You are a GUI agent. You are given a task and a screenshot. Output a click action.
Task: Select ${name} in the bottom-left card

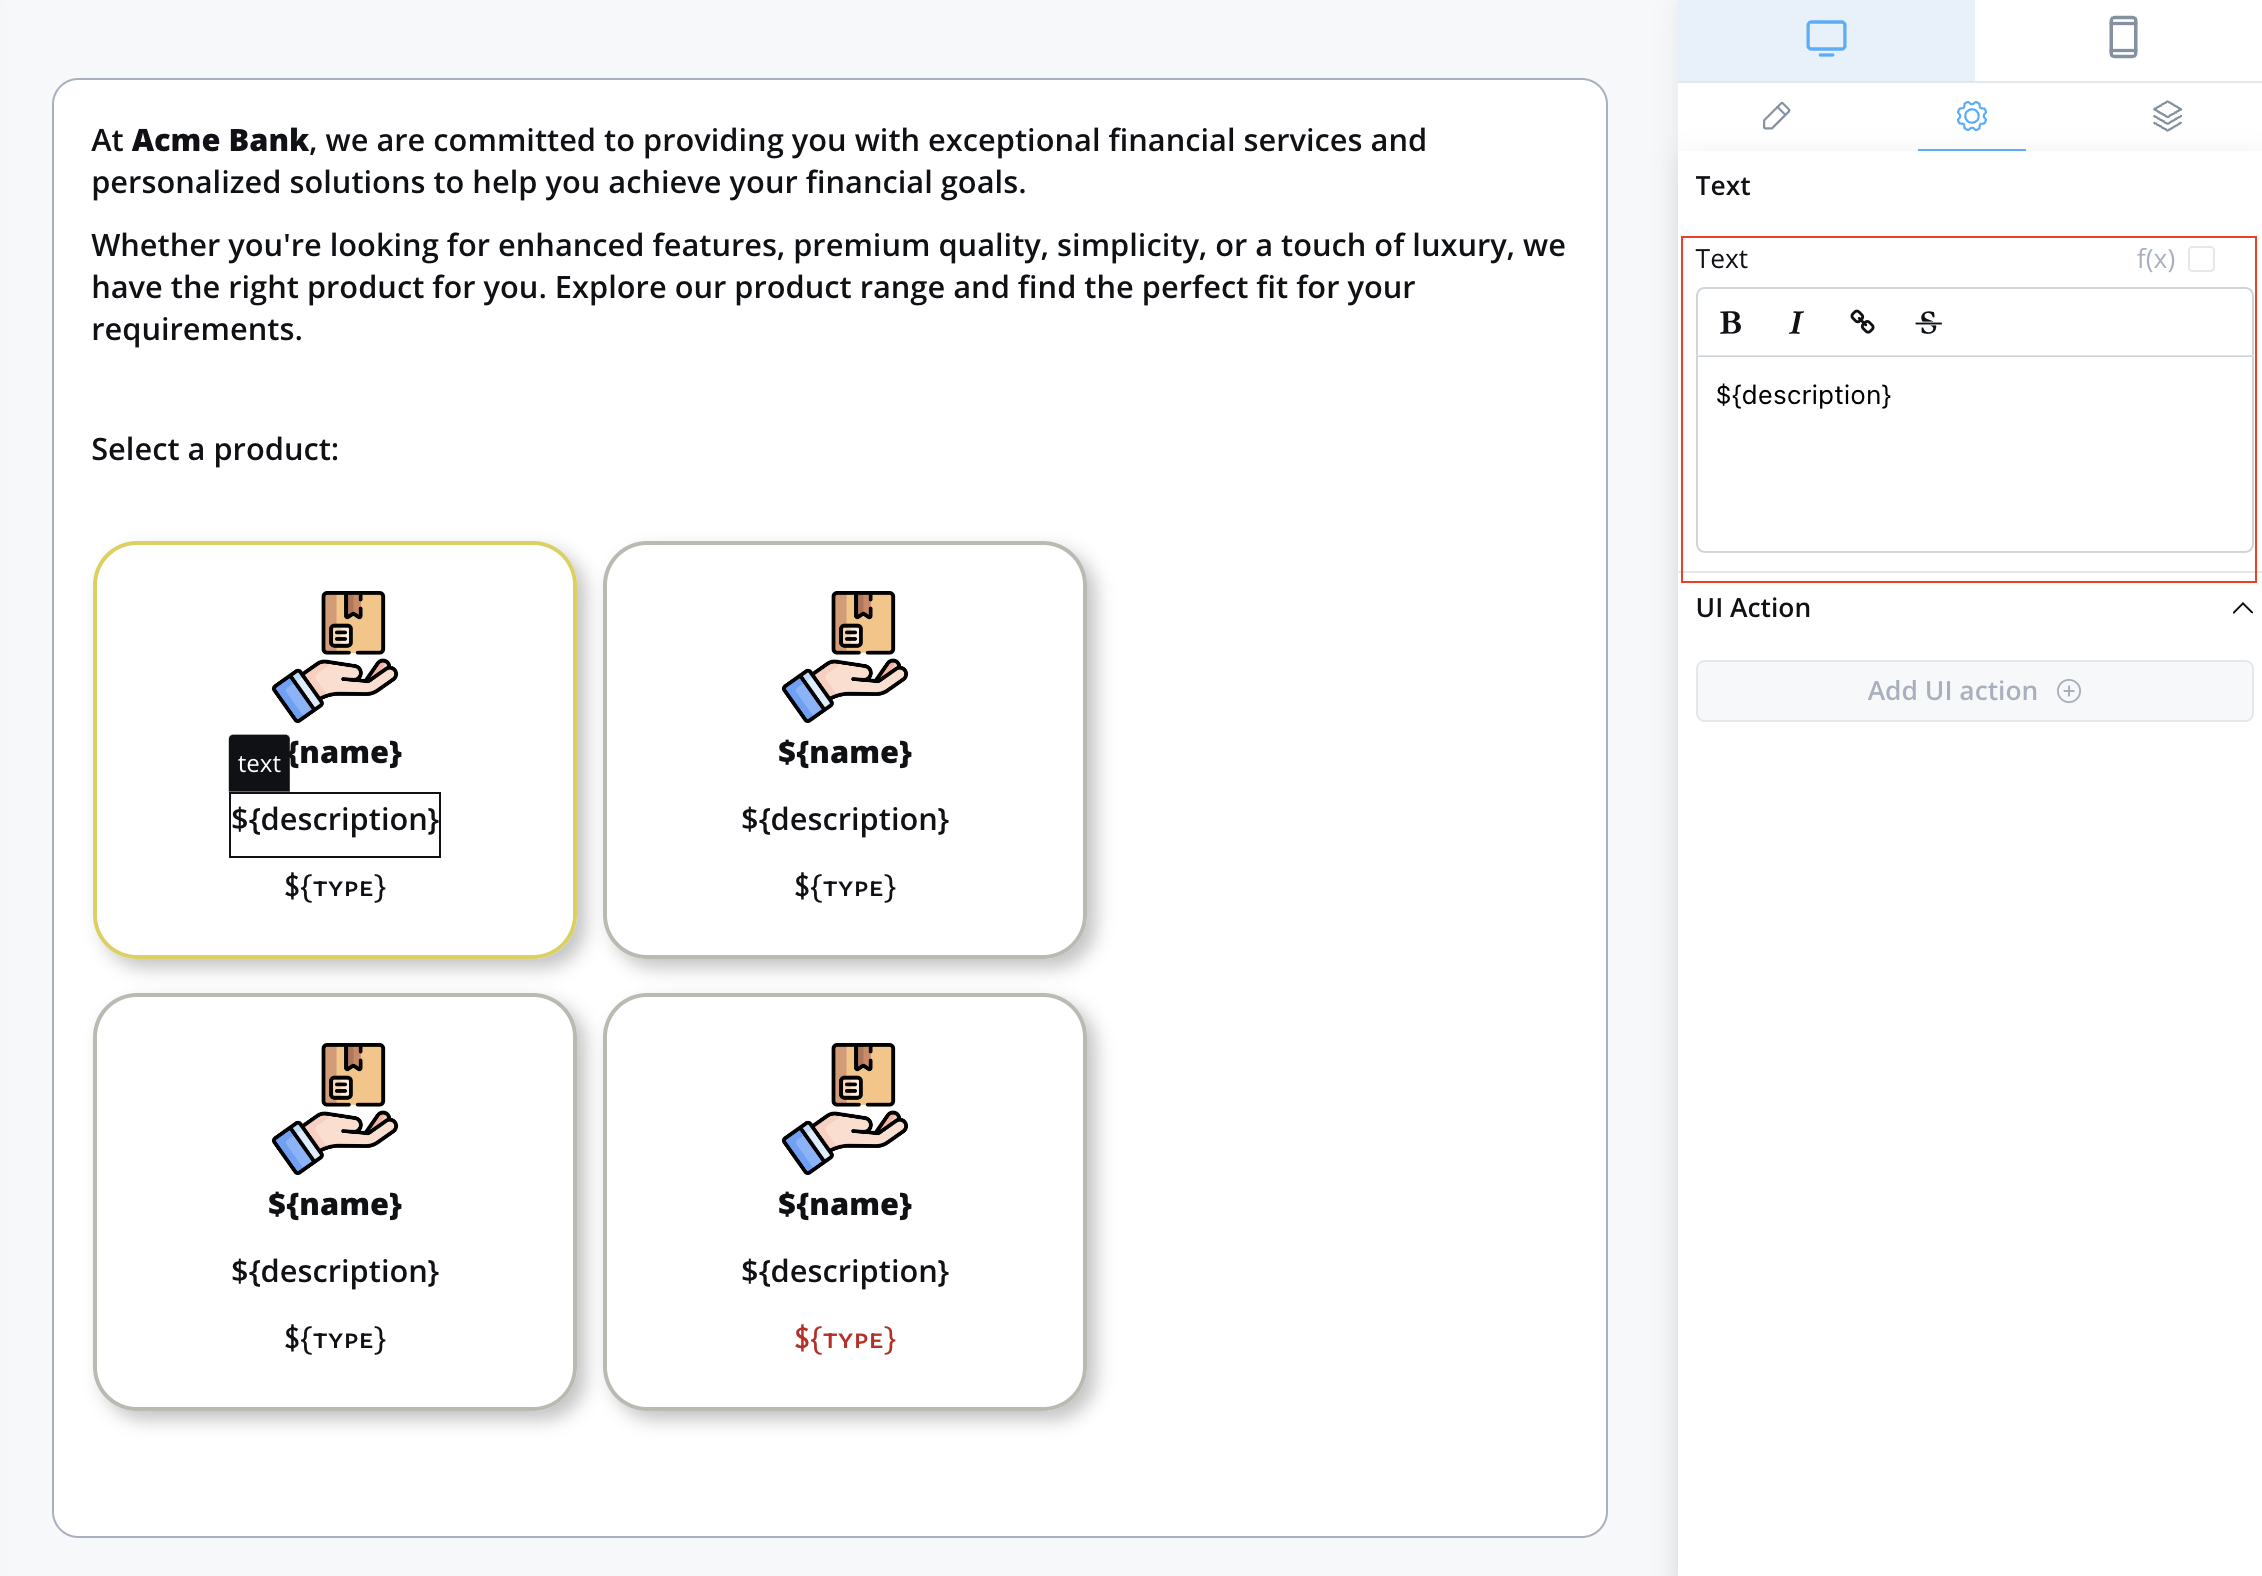coord(335,1204)
